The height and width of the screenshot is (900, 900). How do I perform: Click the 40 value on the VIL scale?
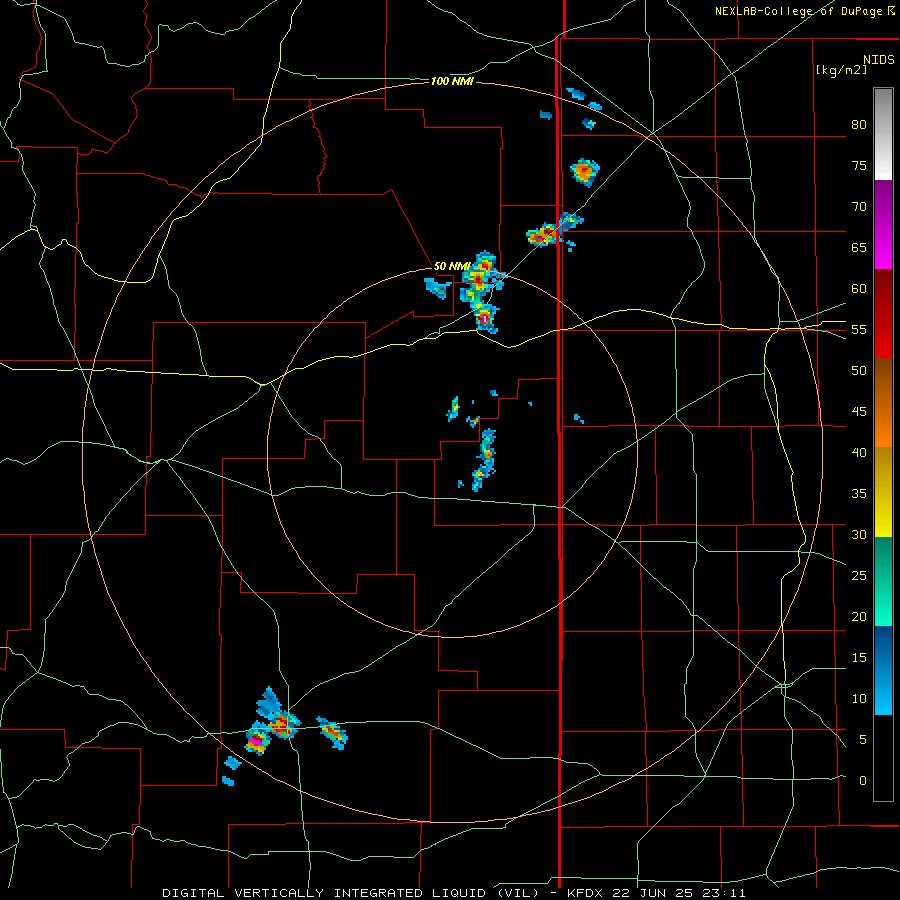(x=859, y=452)
